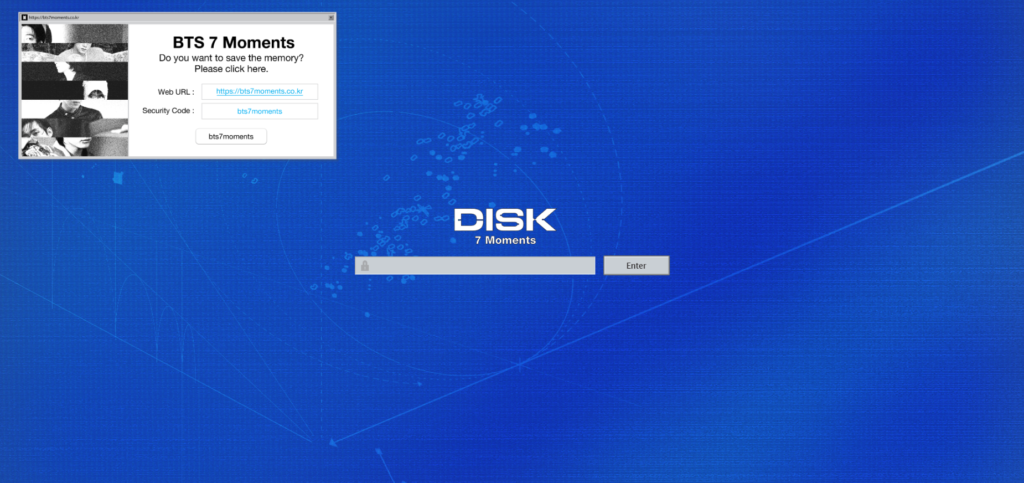Click the 'Security Code :' label
This screenshot has height=483, width=1024.
click(x=168, y=111)
